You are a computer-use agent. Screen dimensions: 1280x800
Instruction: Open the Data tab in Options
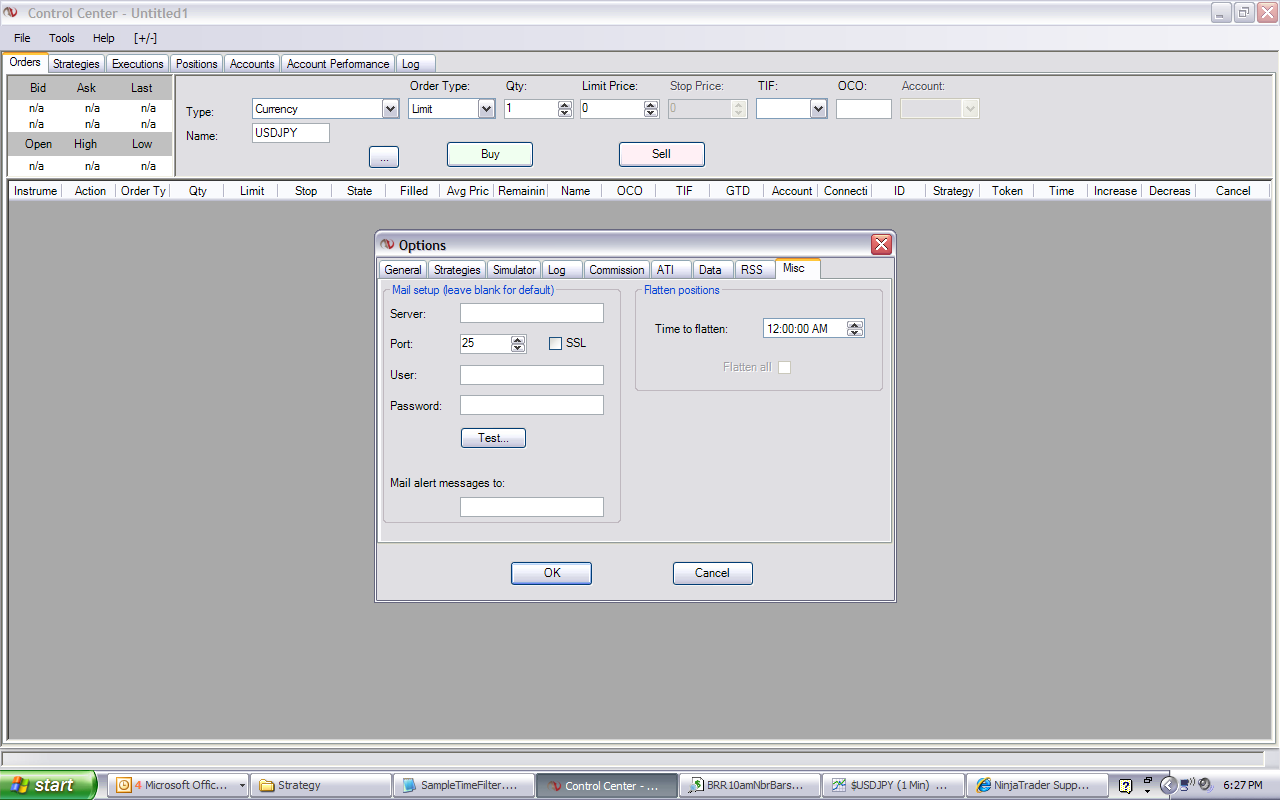[x=711, y=270]
